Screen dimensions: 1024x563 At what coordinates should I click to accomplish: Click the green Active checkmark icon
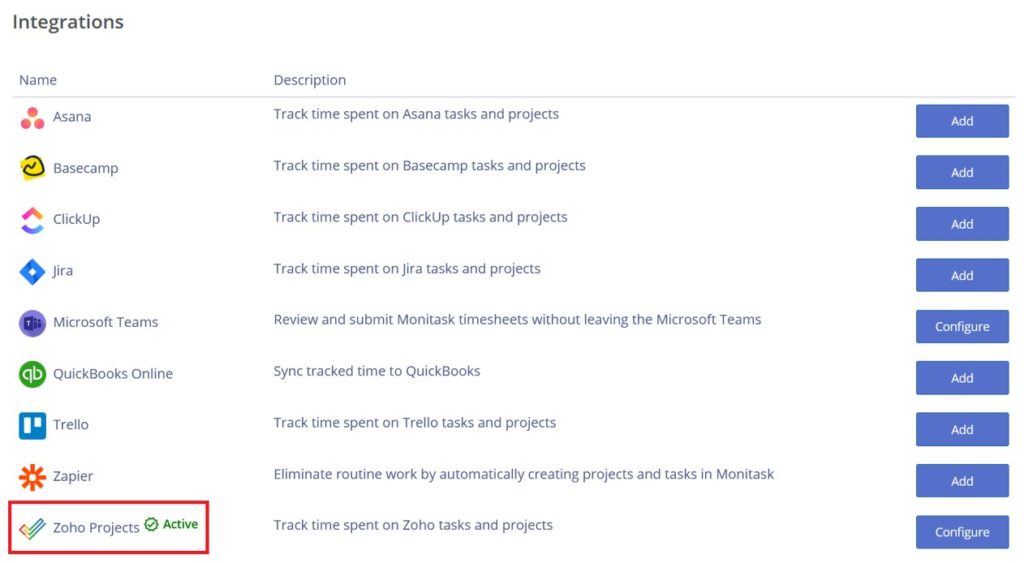click(x=152, y=524)
